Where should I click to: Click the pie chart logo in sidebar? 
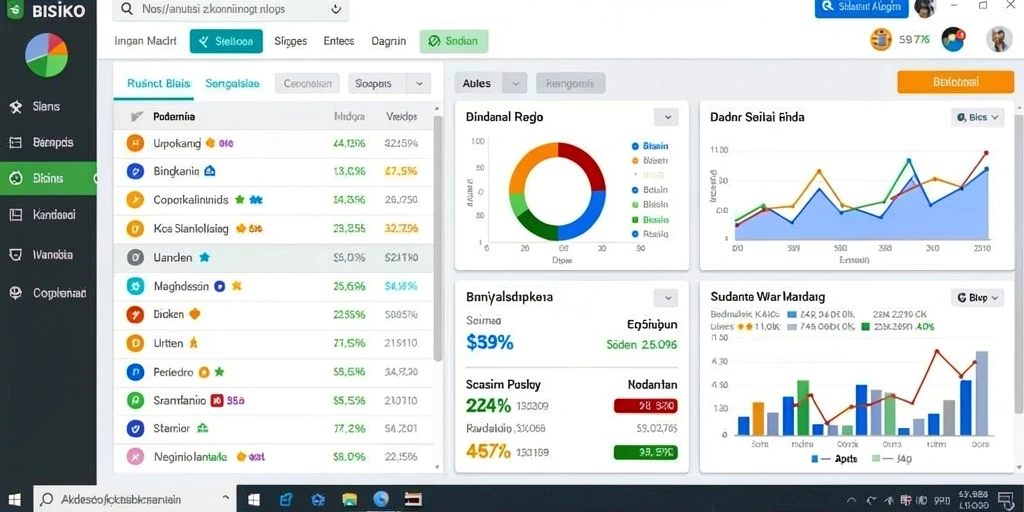pos(46,56)
